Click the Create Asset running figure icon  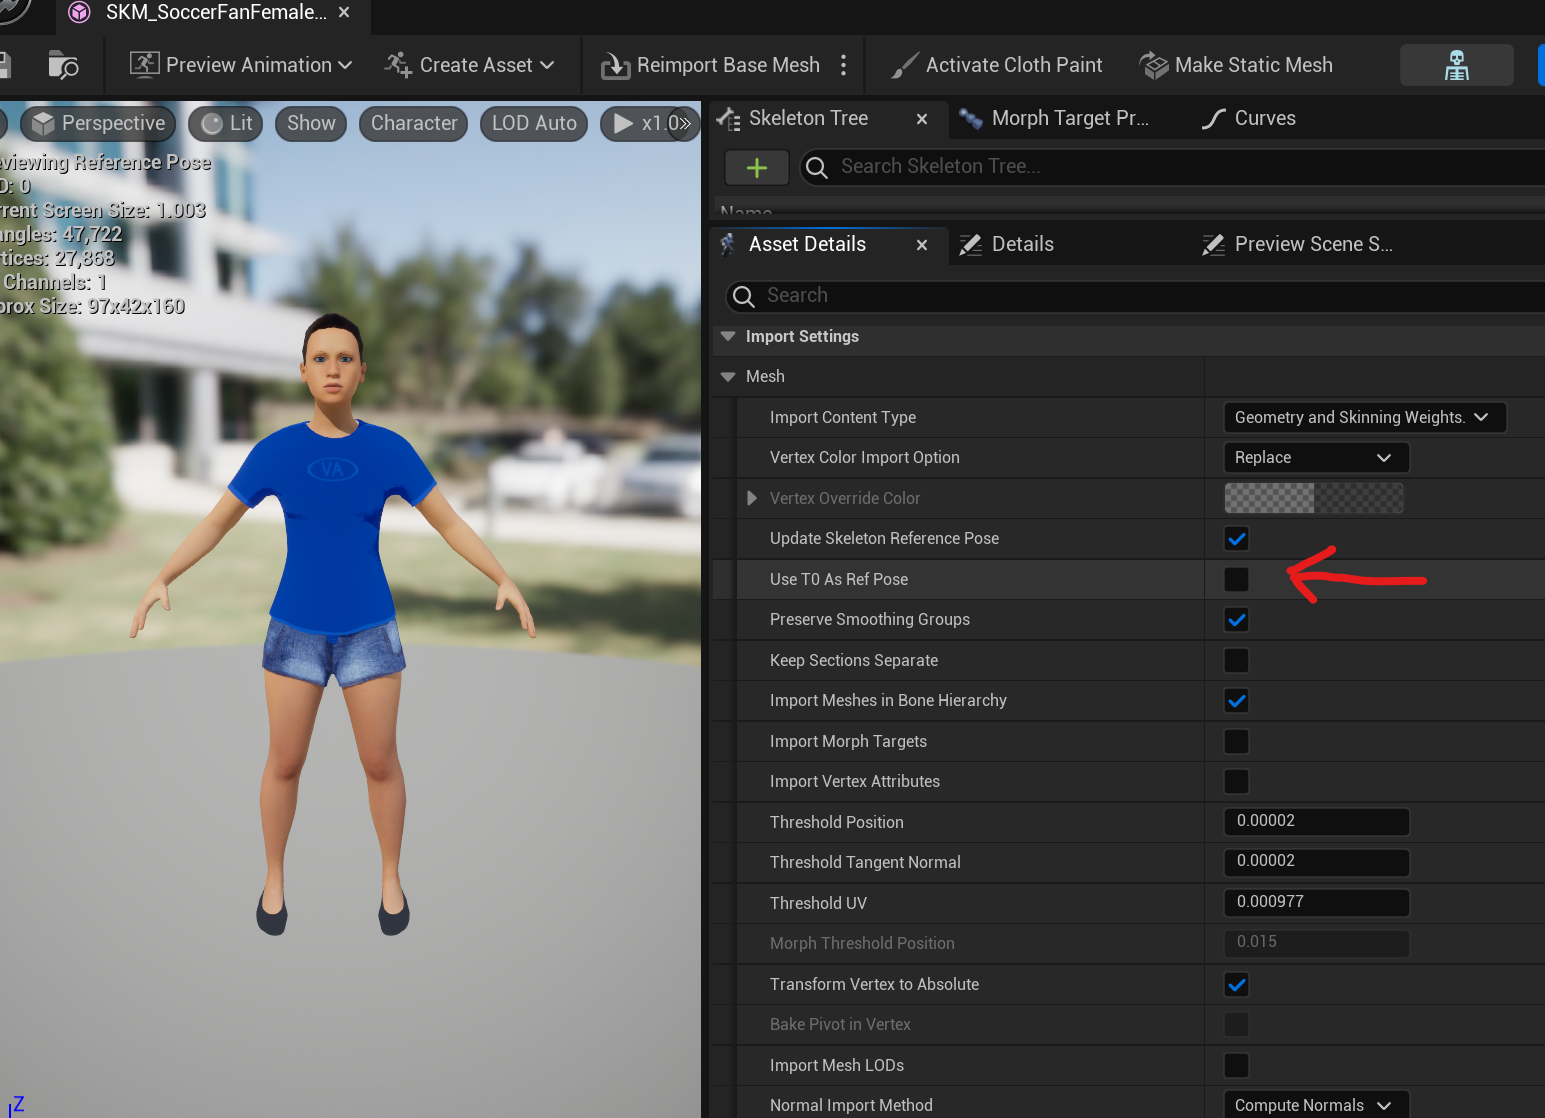pos(397,64)
